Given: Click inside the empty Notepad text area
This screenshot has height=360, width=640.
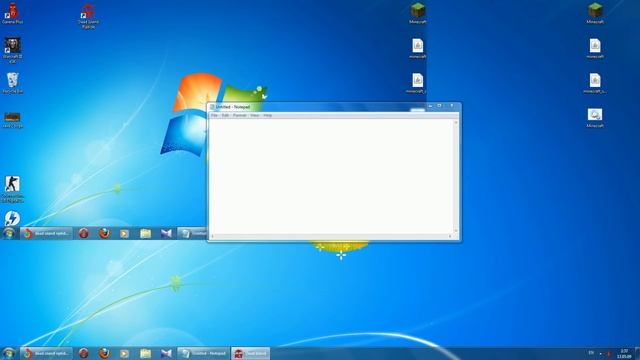Looking at the screenshot, I should click(331, 176).
